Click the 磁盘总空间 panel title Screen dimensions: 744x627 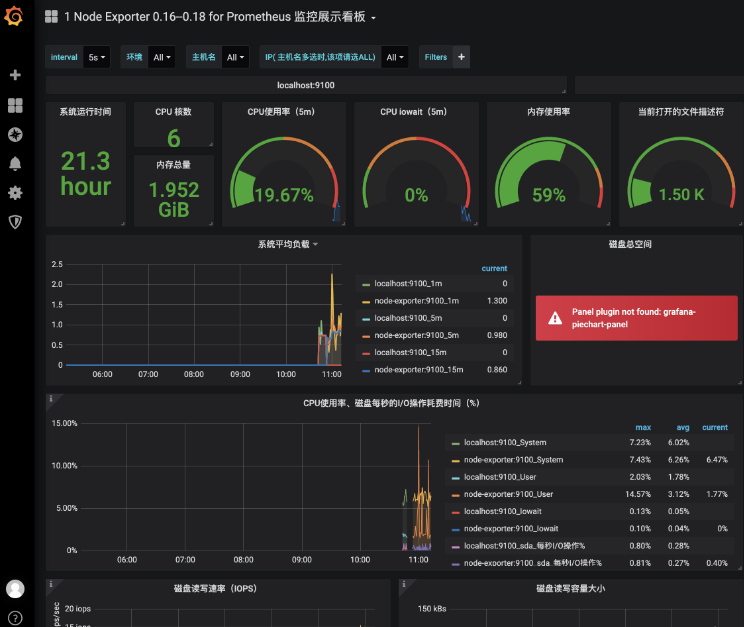tap(630, 244)
